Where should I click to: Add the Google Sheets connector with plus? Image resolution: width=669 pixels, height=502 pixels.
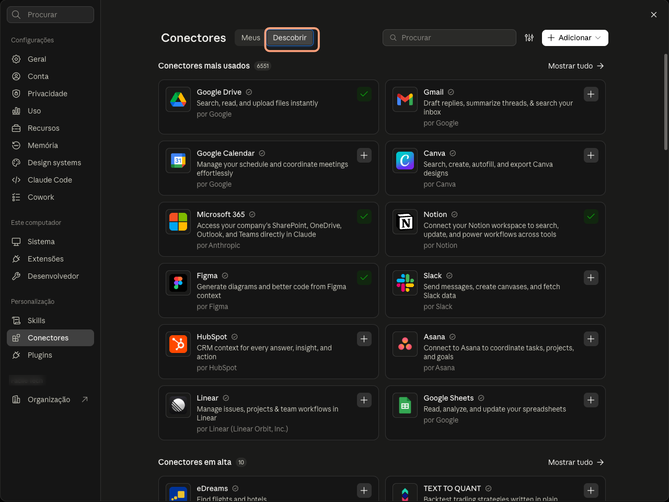[591, 400]
